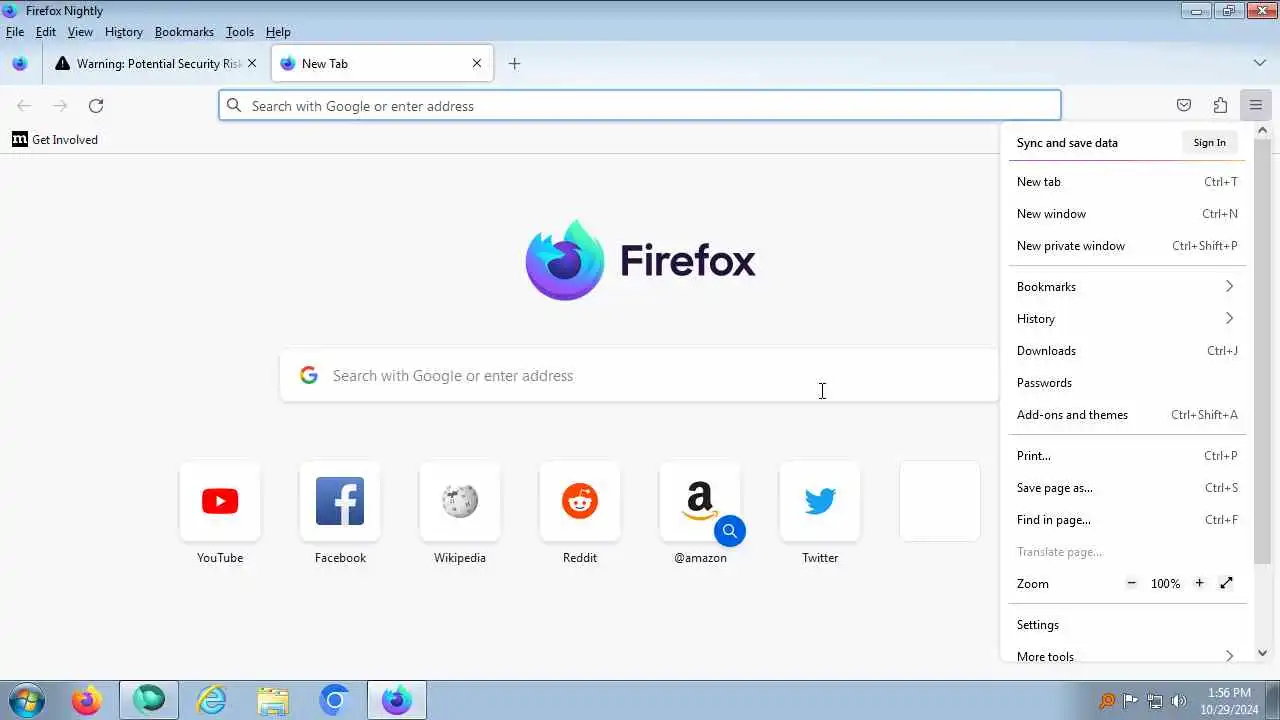Go back using the back arrow
The width and height of the screenshot is (1280, 720).
click(24, 105)
